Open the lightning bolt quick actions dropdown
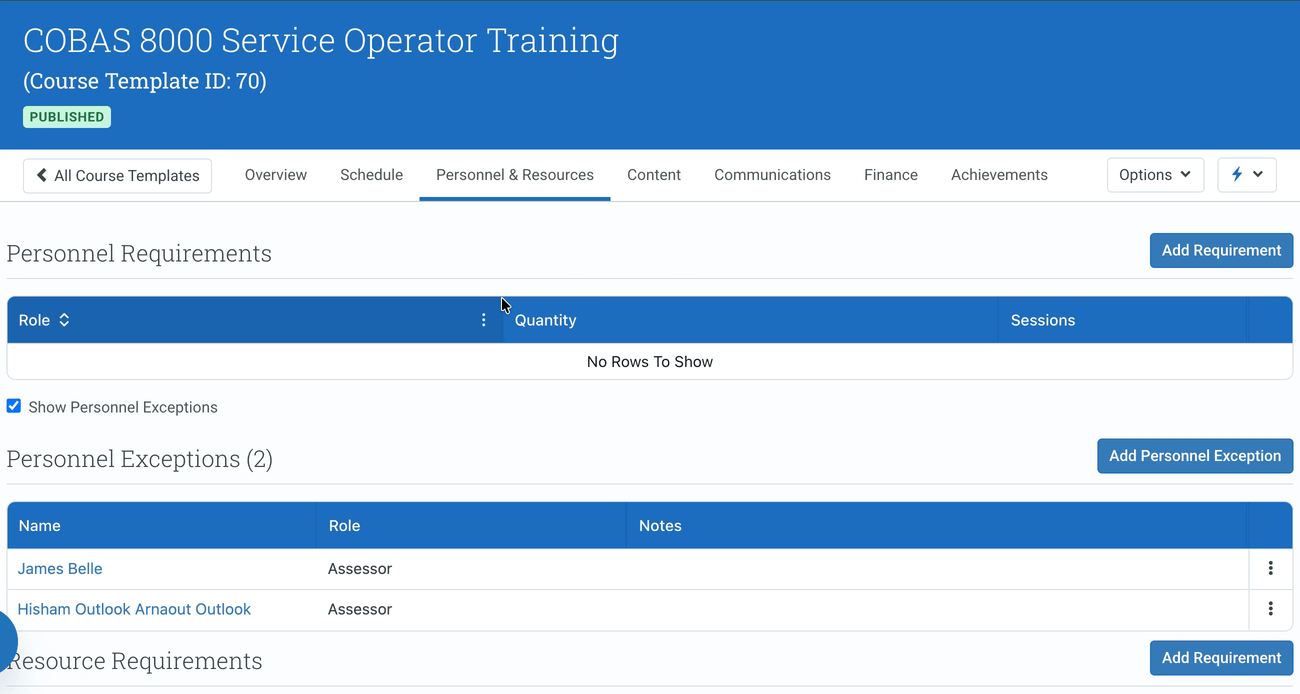The width and height of the screenshot is (1300, 694). [x=1247, y=175]
